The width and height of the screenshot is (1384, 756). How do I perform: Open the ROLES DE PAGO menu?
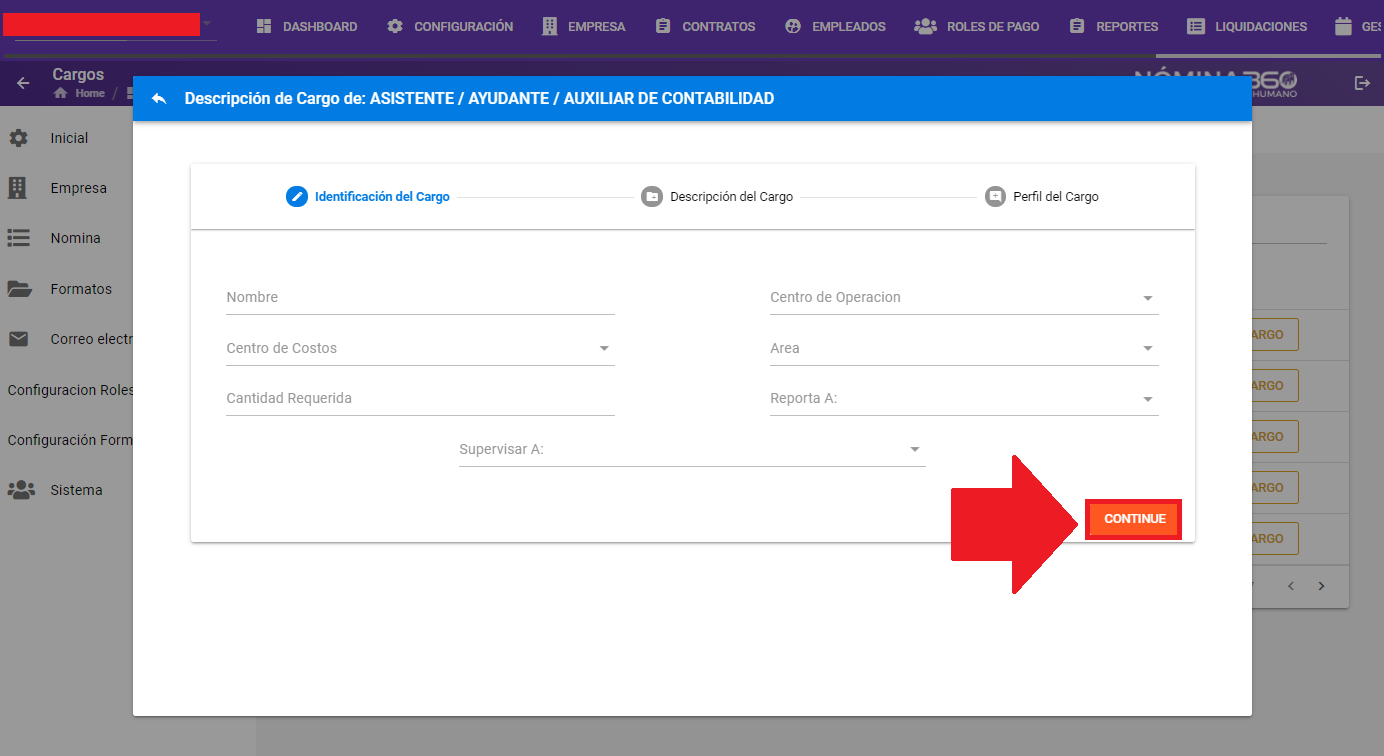[x=977, y=27]
